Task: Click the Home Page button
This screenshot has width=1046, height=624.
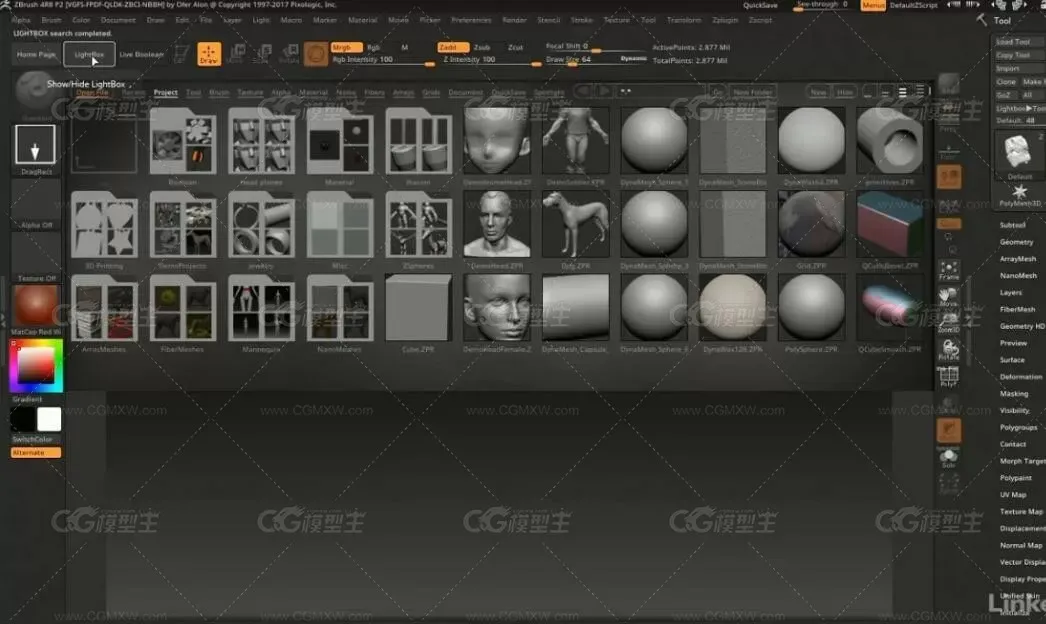Action: (36, 54)
